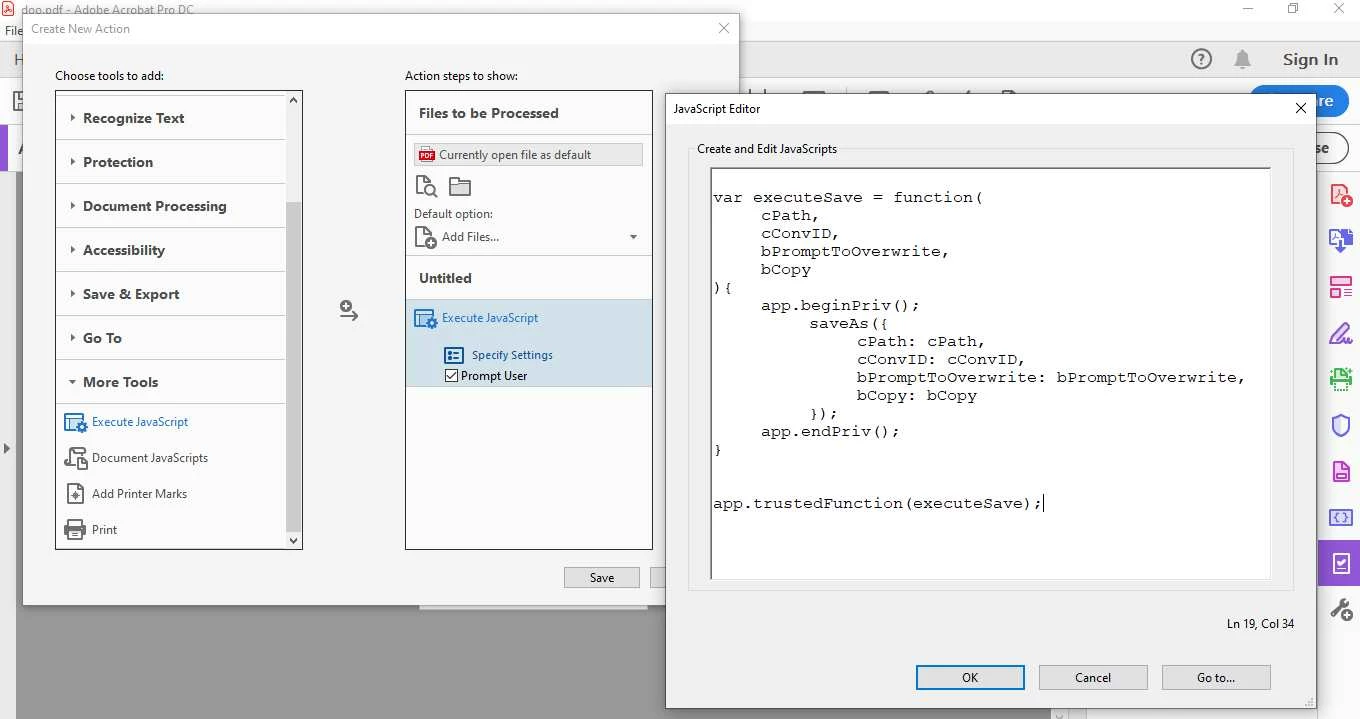This screenshot has height=719, width=1360.
Task: Select the Action Wizard tool in the sidebar
Action: click(x=1340, y=563)
